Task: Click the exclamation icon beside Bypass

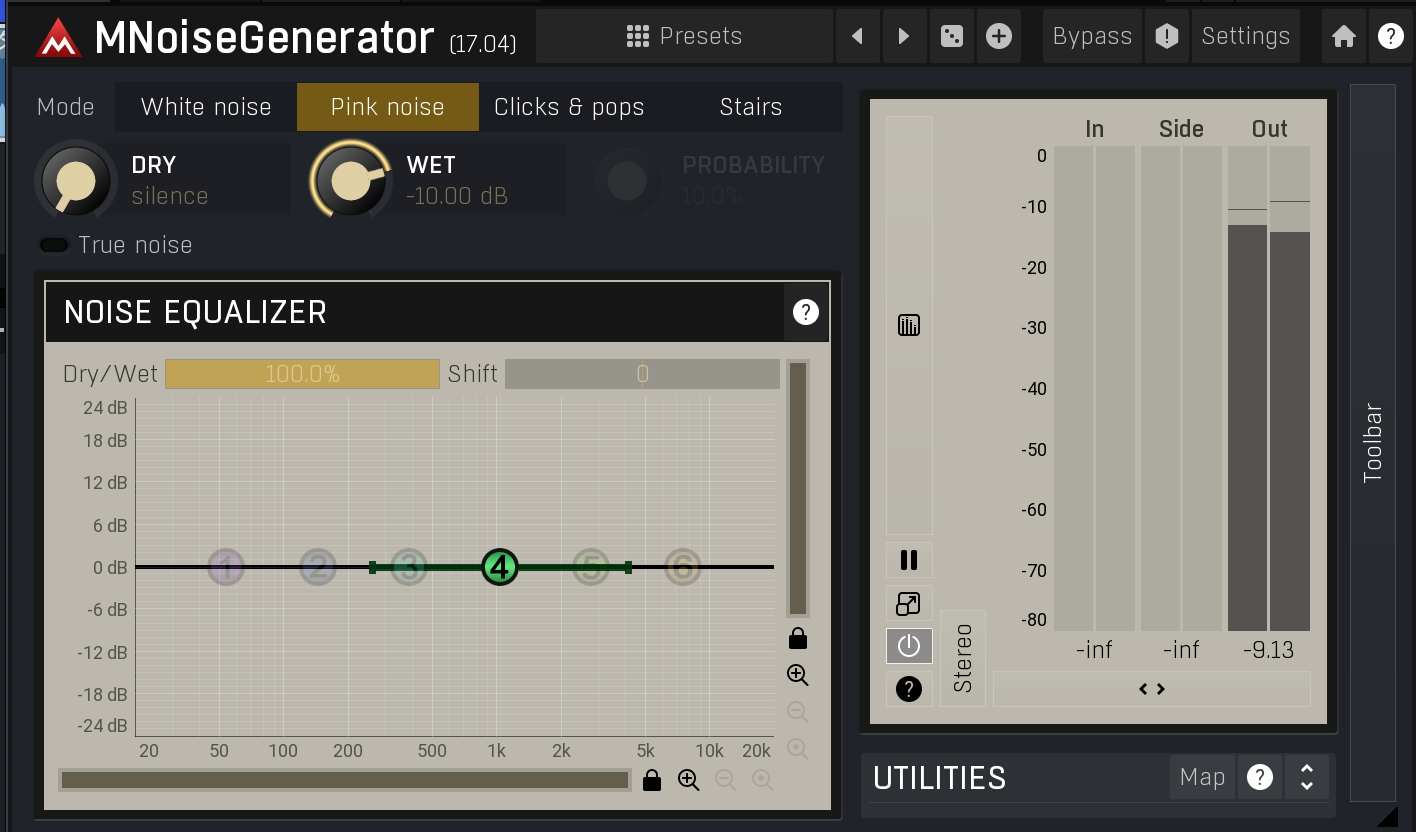Action: pyautogui.click(x=1166, y=36)
